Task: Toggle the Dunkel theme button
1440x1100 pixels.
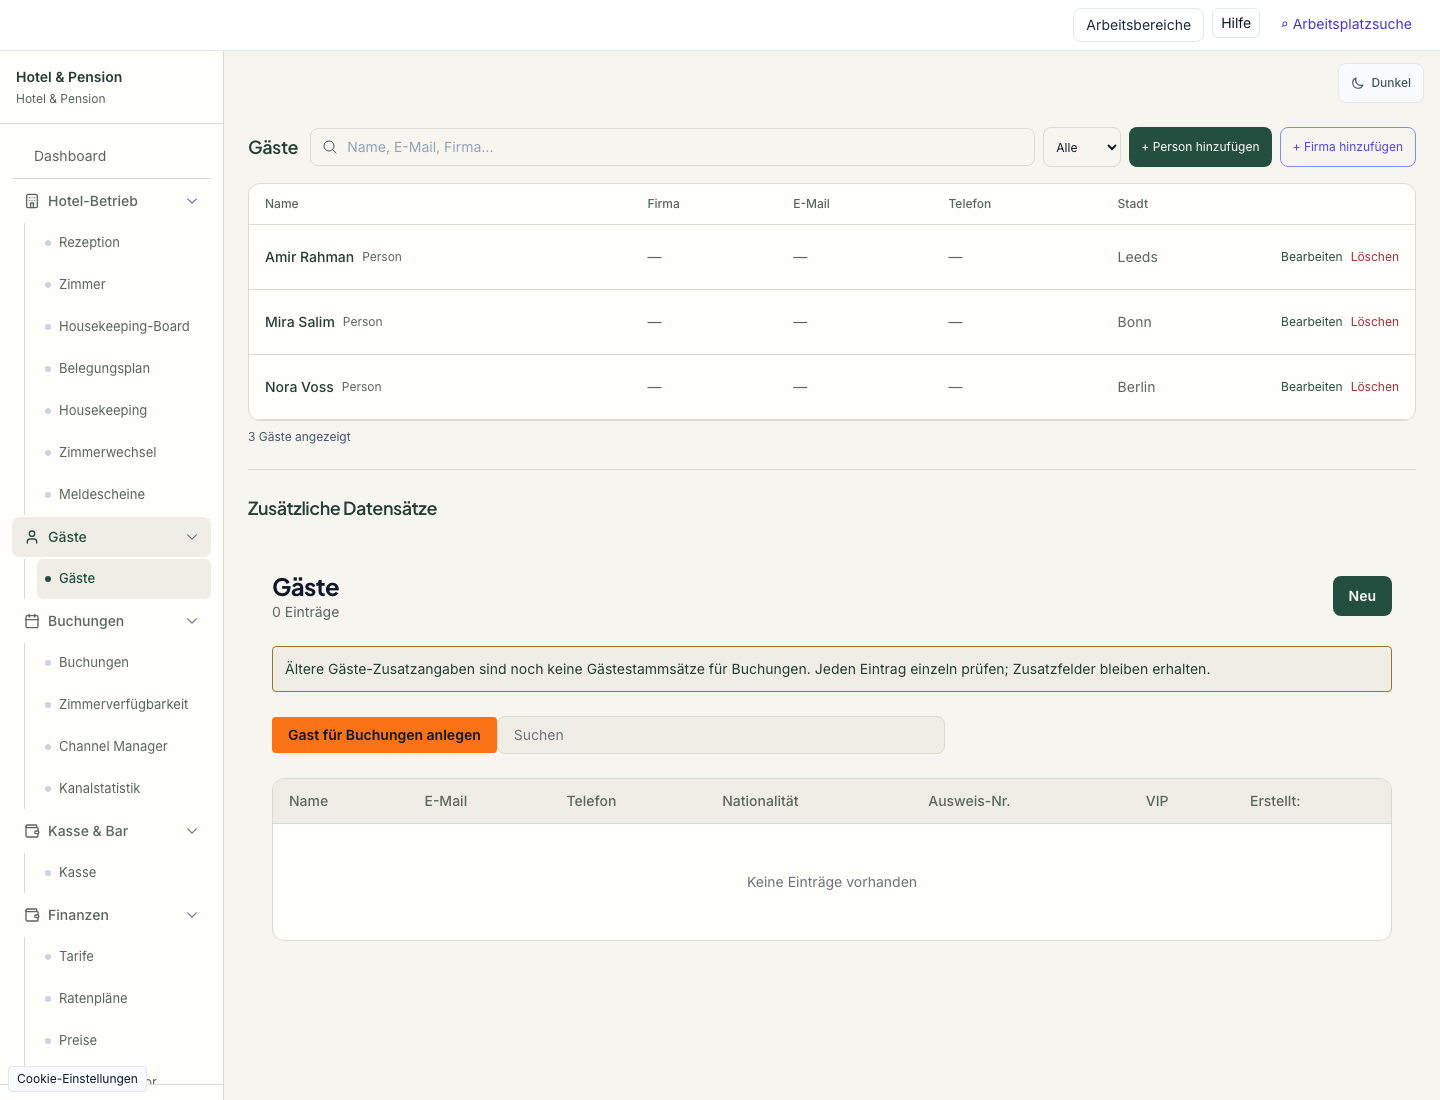Action: point(1381,83)
